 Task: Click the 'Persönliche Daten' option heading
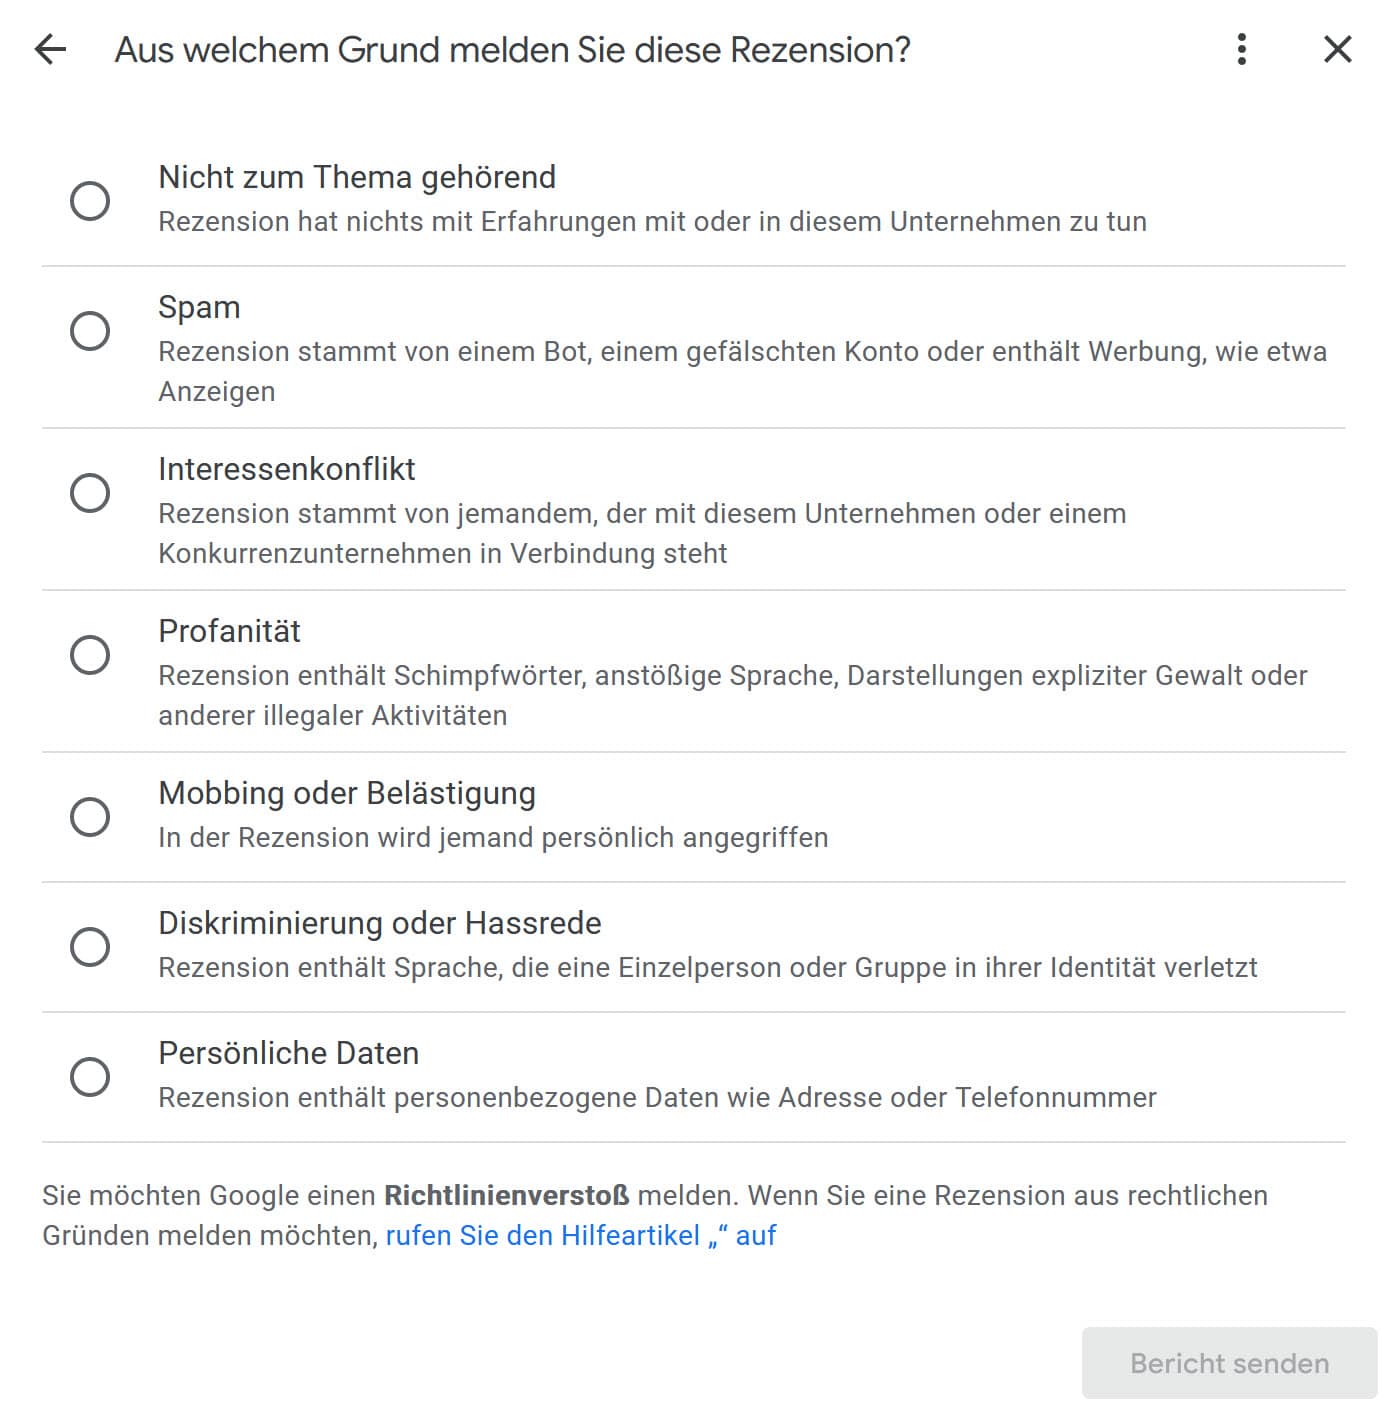pos(288,1053)
